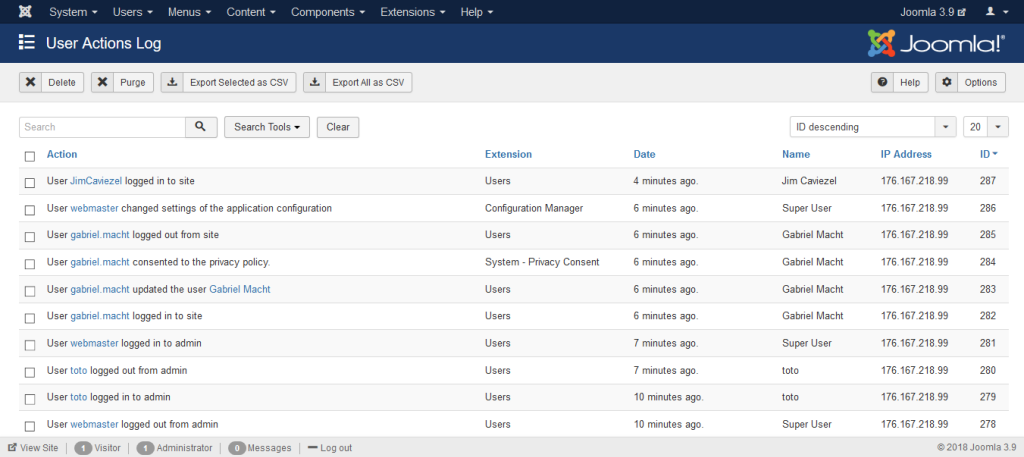The width and height of the screenshot is (1024, 457).
Task: Click Export All as CSV
Action: pos(358,83)
